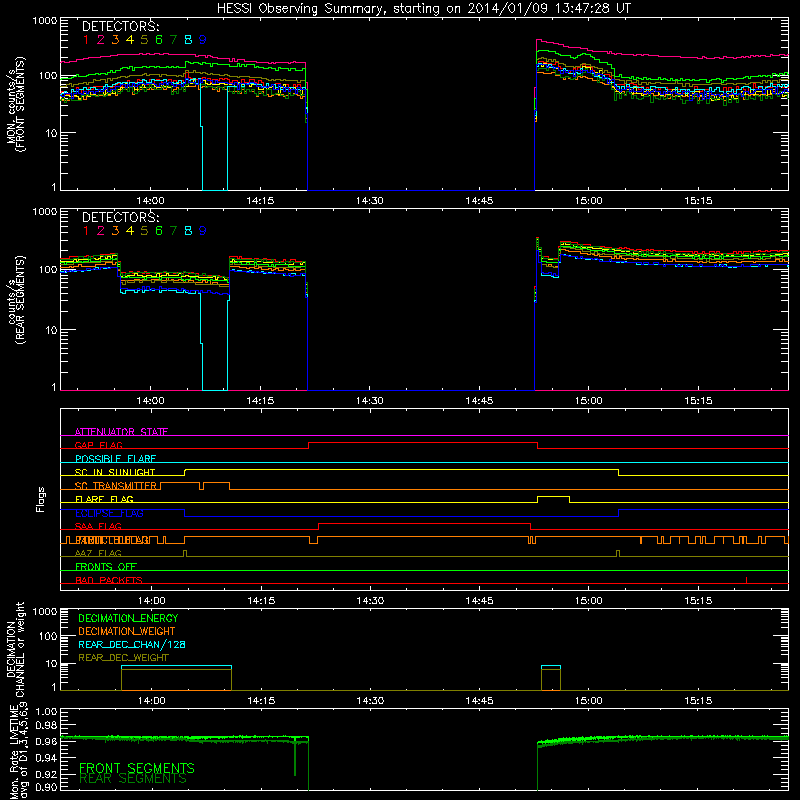Select detector 5 in front segments legend
This screenshot has height=800, width=800.
click(x=144, y=40)
